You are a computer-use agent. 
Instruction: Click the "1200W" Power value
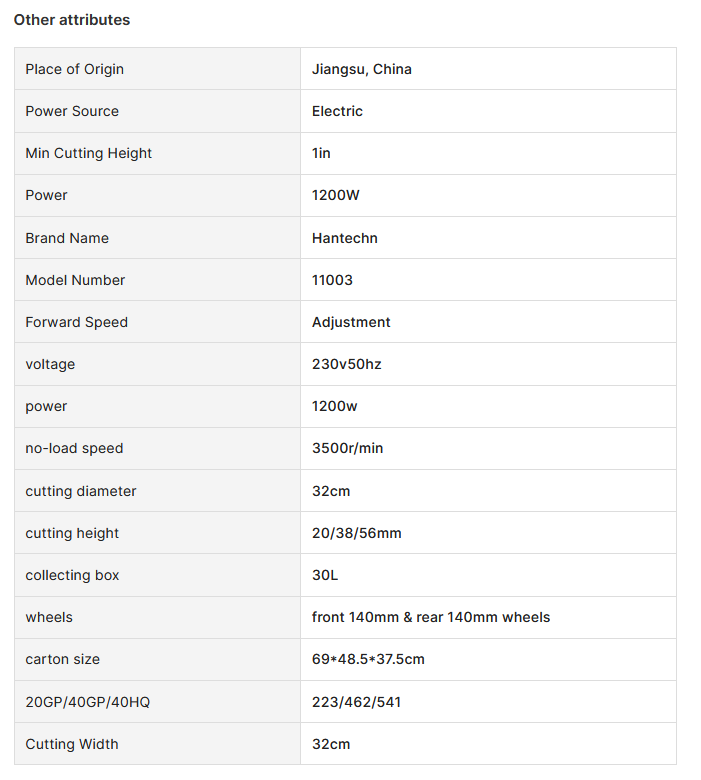coord(336,195)
